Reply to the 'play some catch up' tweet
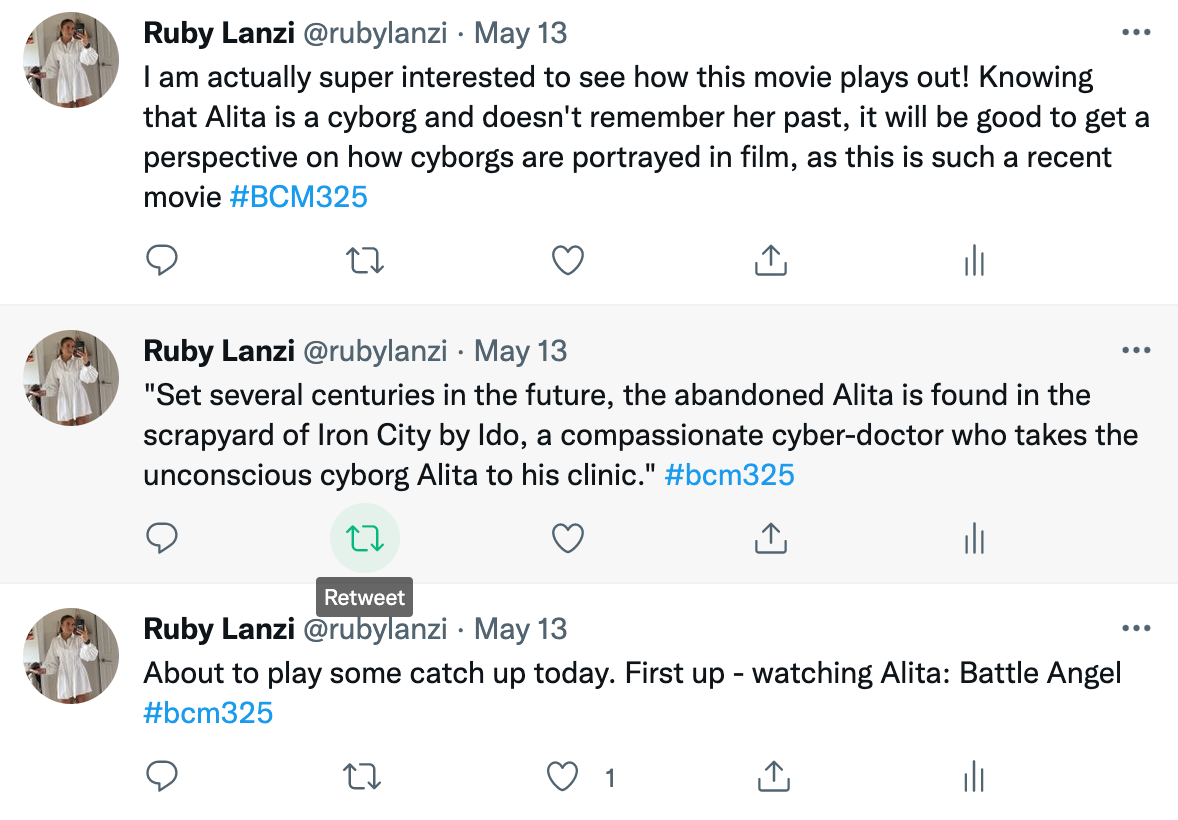The width and height of the screenshot is (1178, 820). click(162, 776)
